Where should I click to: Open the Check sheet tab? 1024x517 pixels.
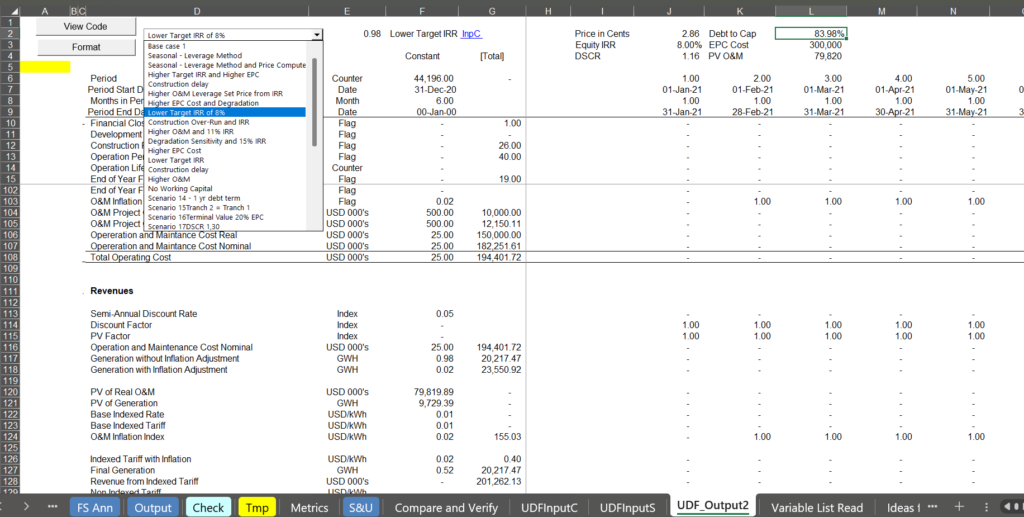208,507
